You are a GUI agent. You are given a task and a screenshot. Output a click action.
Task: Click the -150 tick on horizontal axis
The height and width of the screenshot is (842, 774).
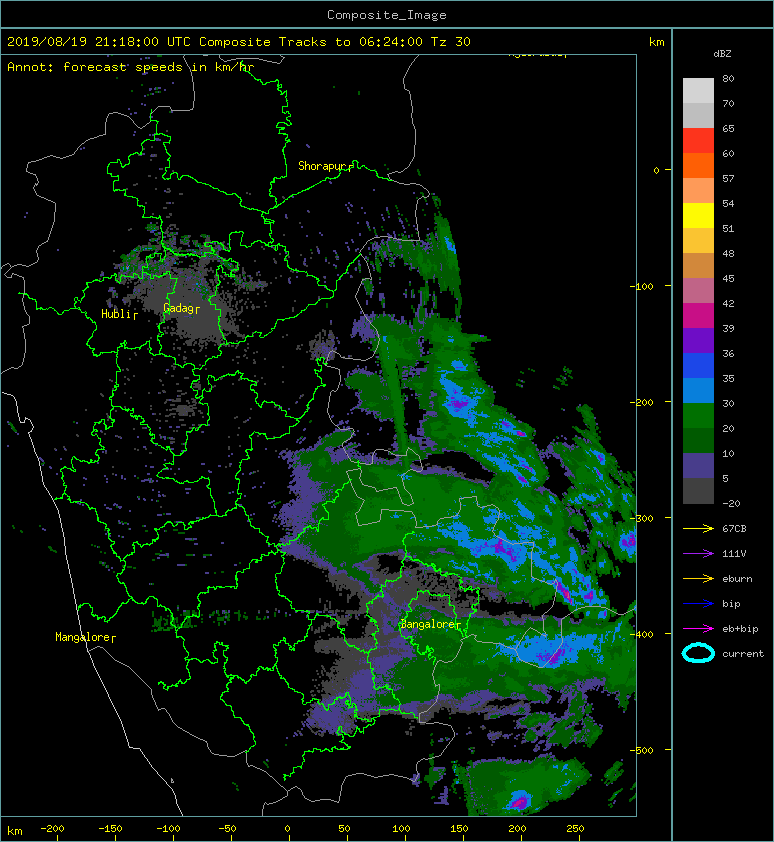coord(110,829)
